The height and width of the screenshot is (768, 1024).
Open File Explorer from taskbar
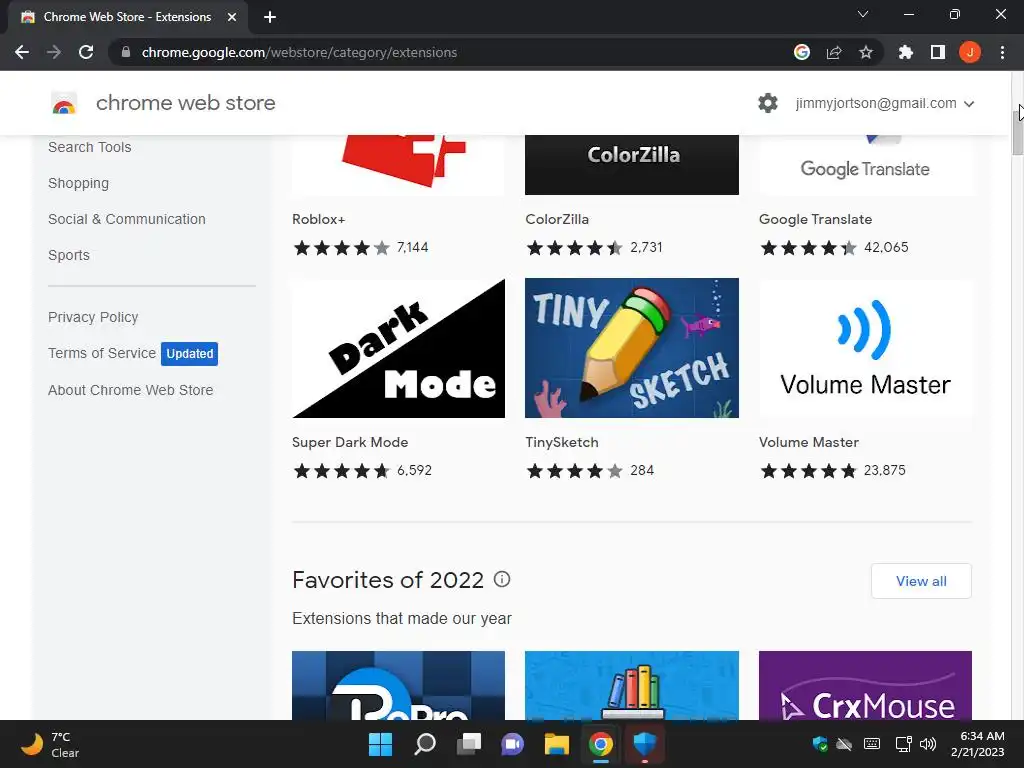coord(557,744)
